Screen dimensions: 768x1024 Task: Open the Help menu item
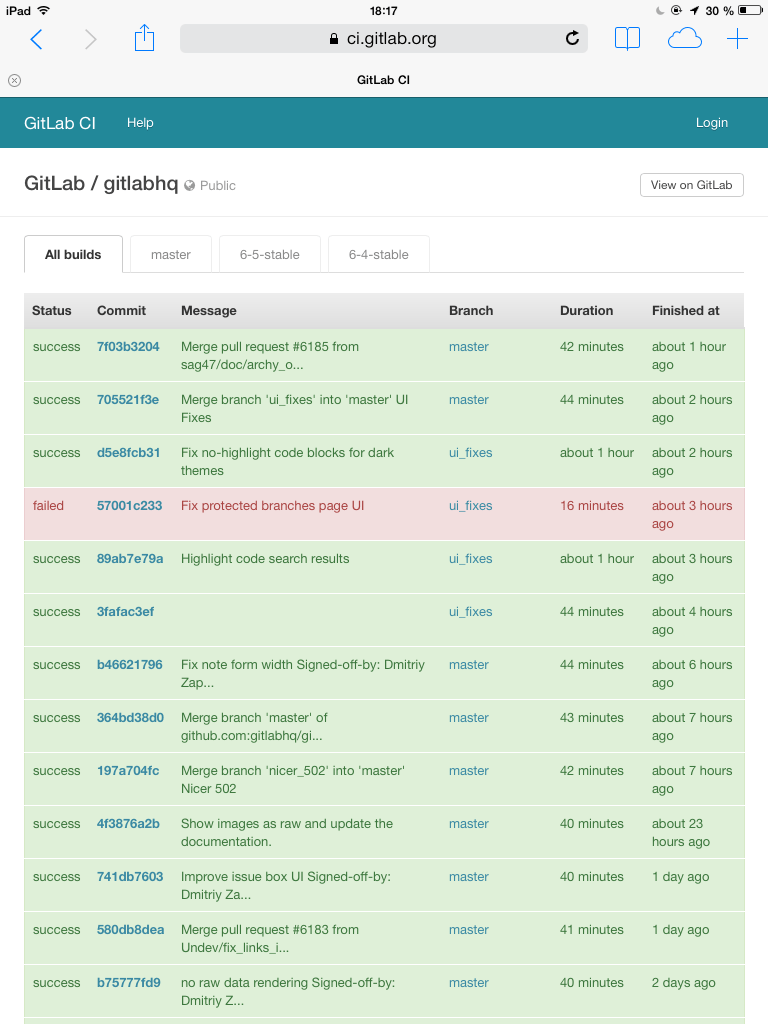tap(140, 123)
